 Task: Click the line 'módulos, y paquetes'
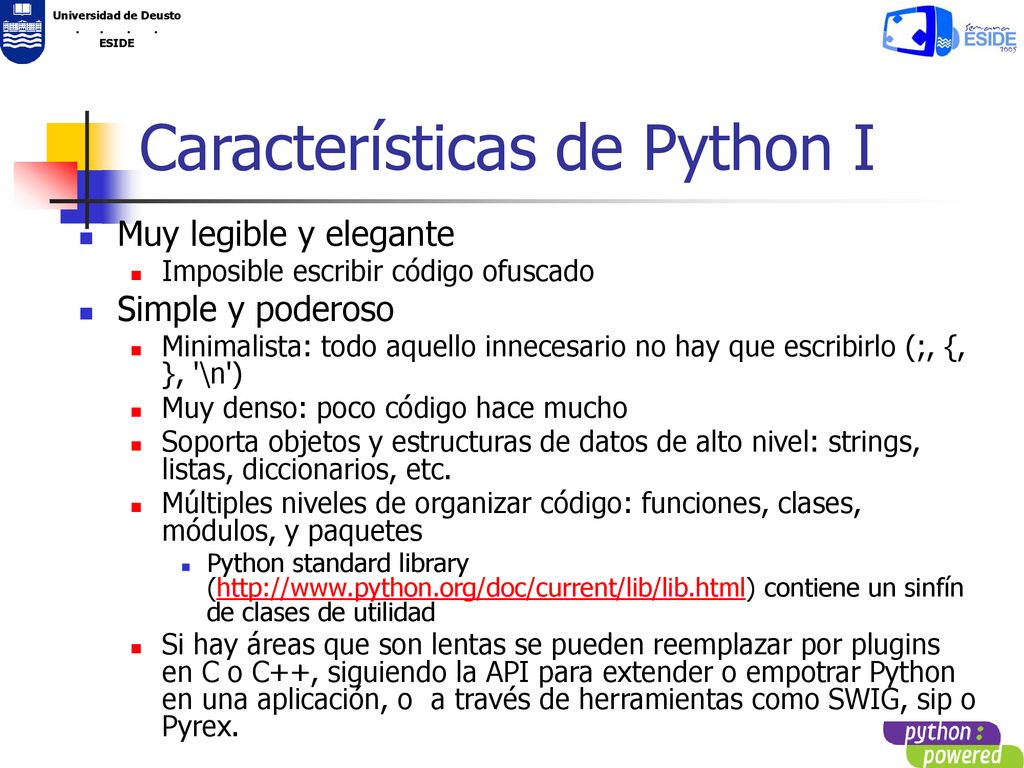(292, 532)
